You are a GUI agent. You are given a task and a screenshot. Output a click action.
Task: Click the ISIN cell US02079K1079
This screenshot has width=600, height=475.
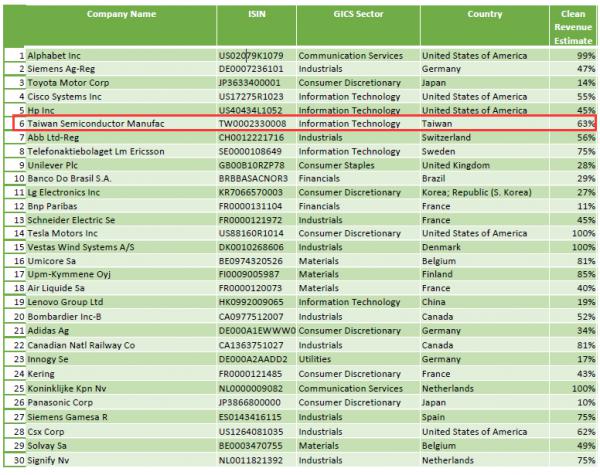click(x=256, y=55)
